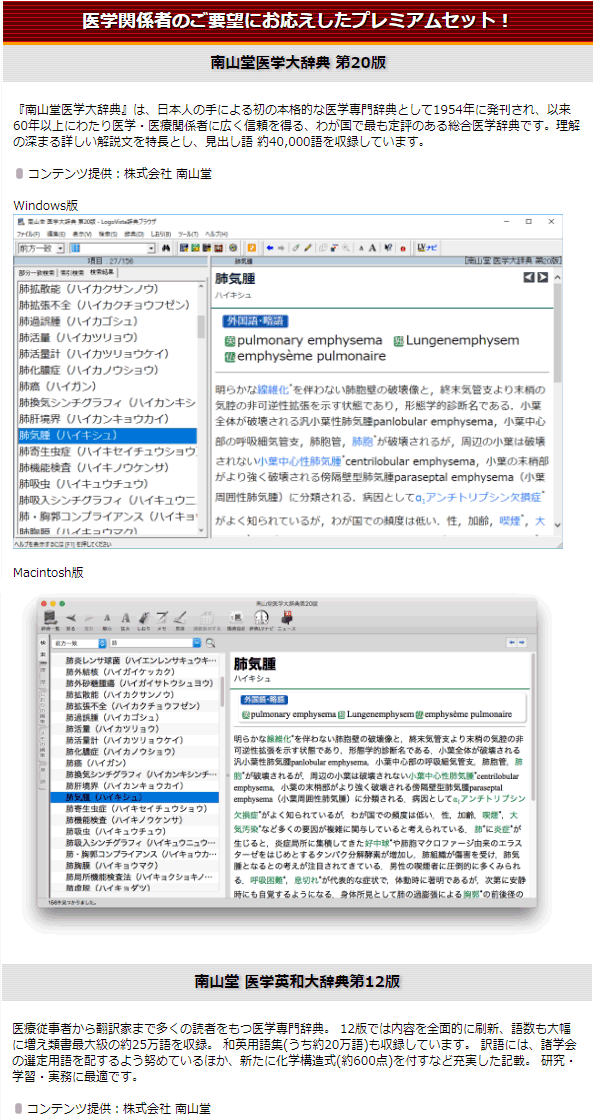Open the ヘルプ(H) menu
The height and width of the screenshot is (1120, 600).
pos(216,234)
